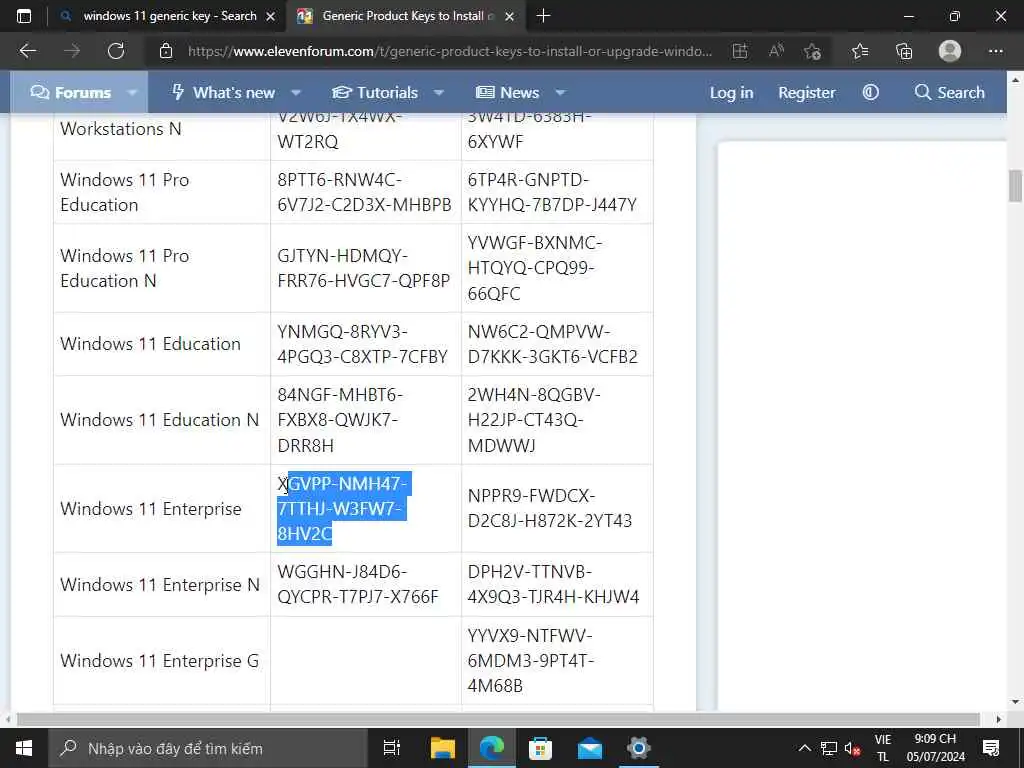
Task: Click the horizontal scrollbar at page bottom
Action: pyautogui.click(x=498, y=719)
